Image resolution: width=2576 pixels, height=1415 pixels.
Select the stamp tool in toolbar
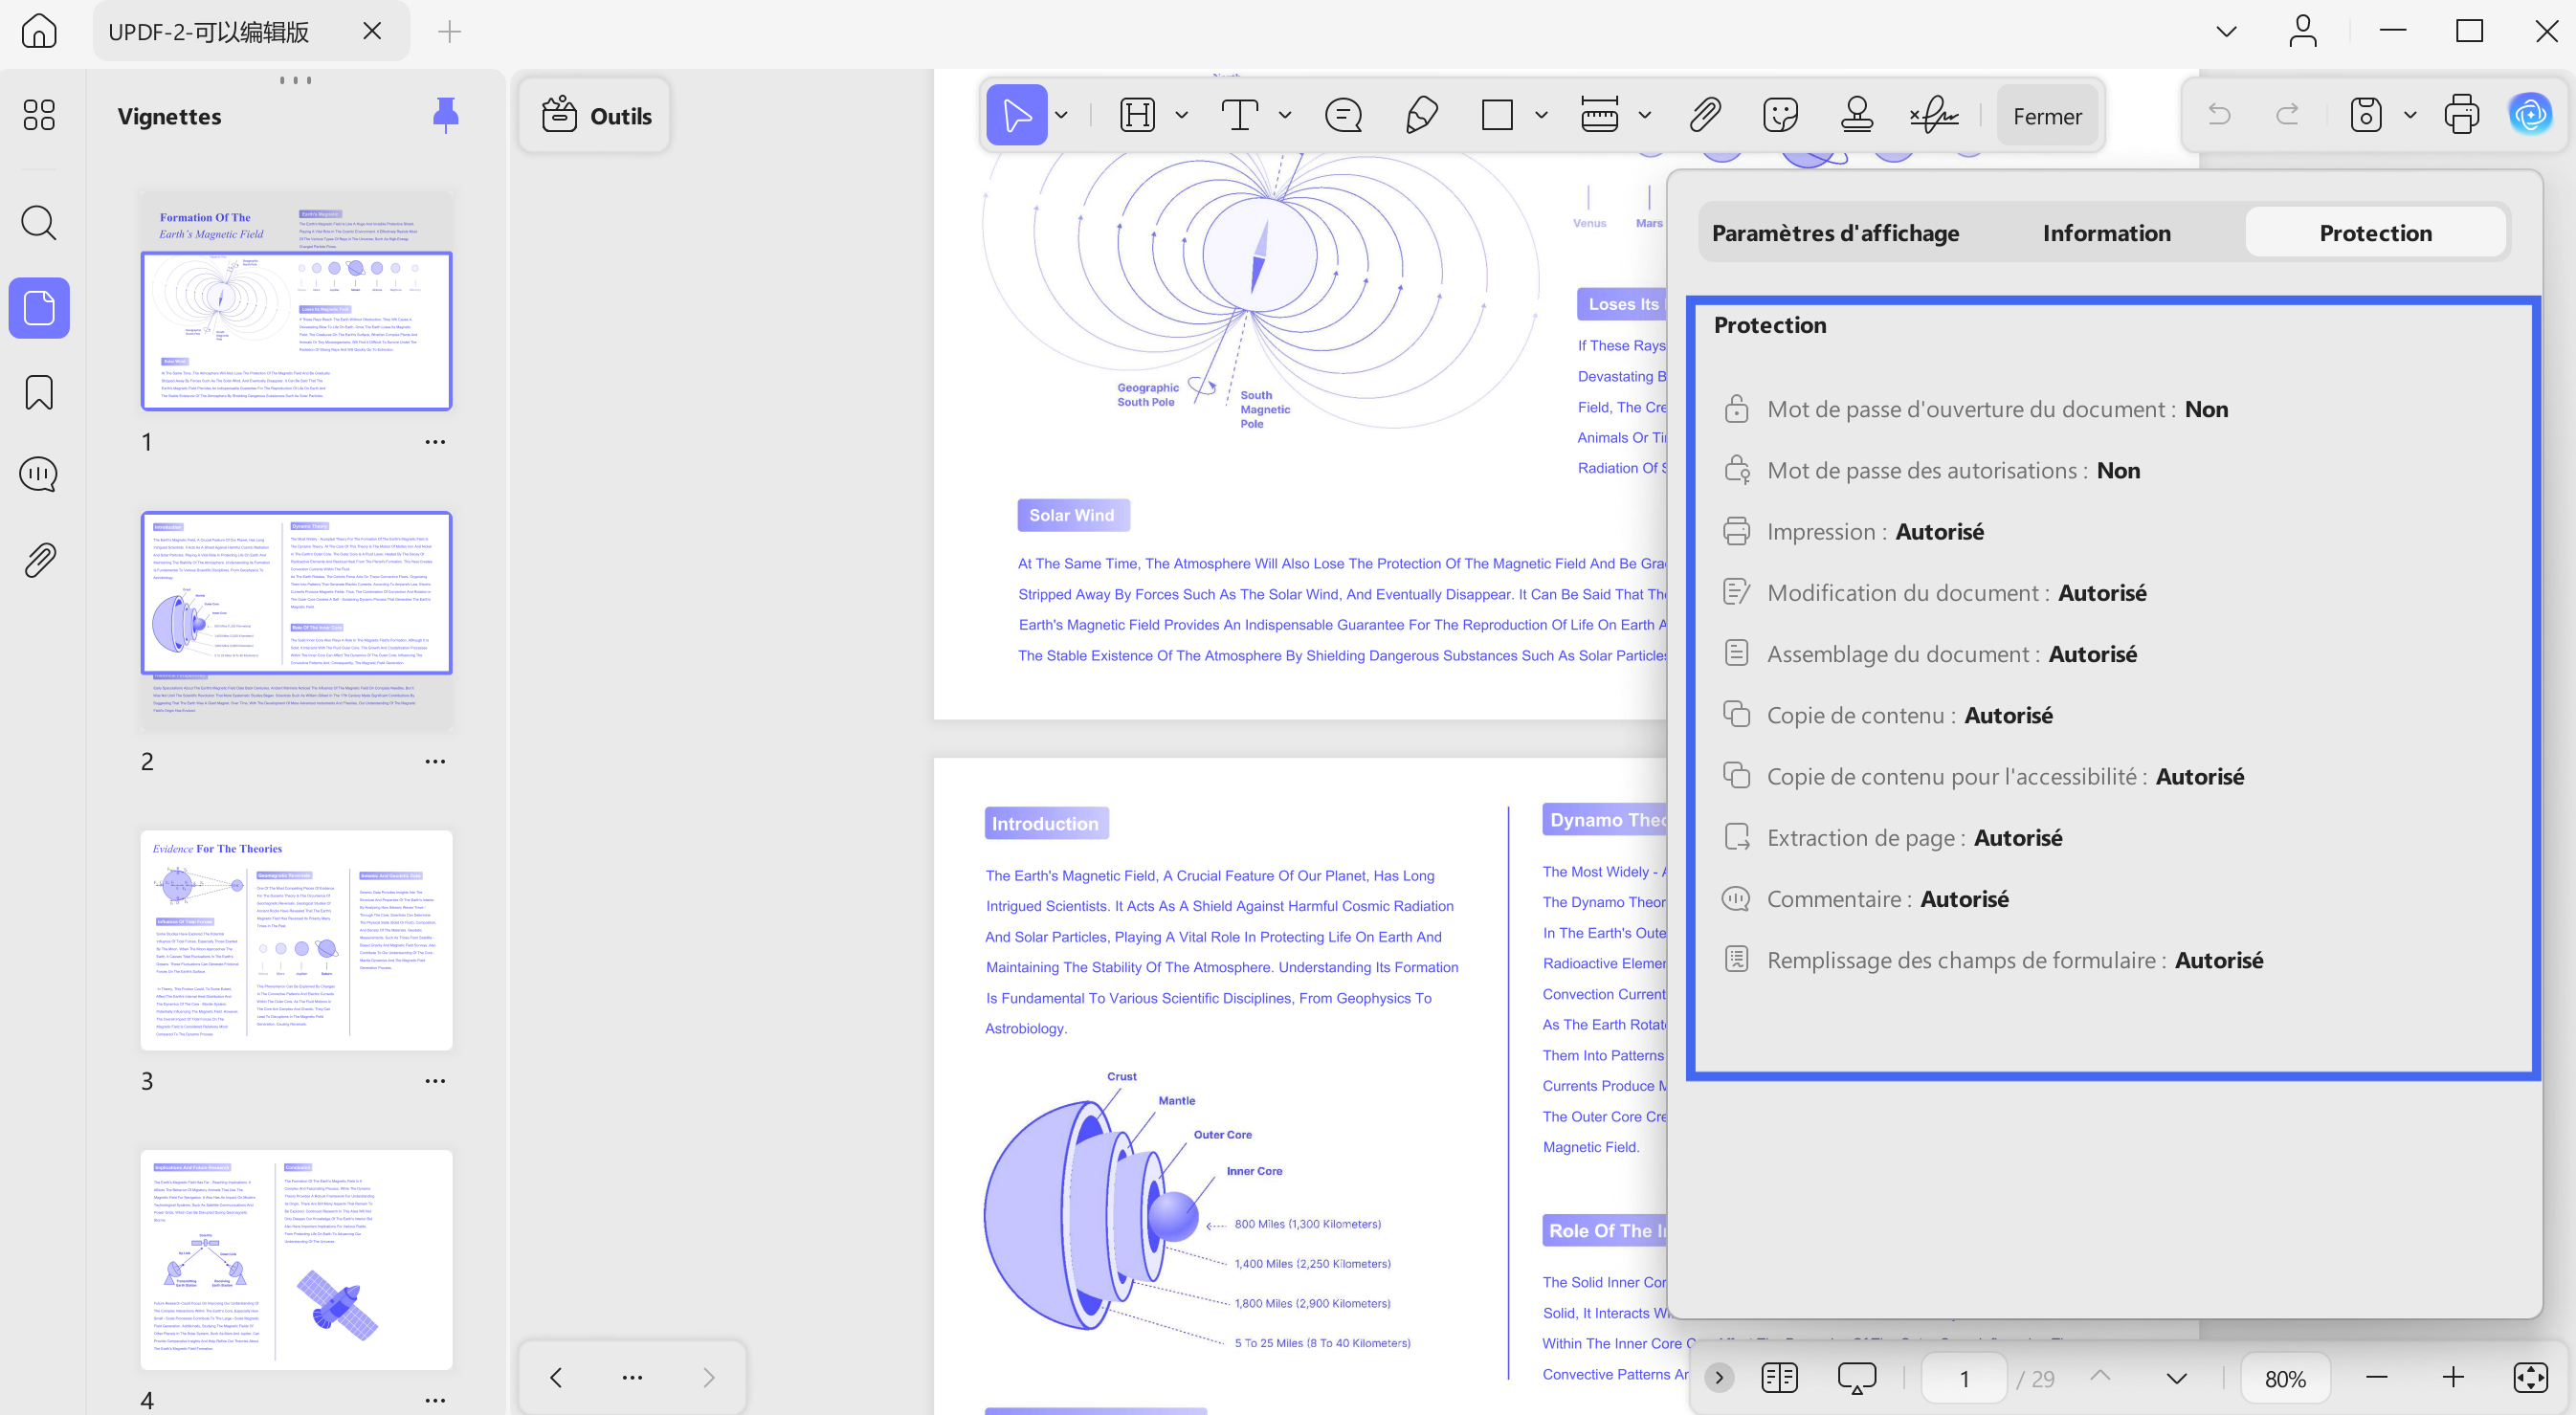(1857, 116)
